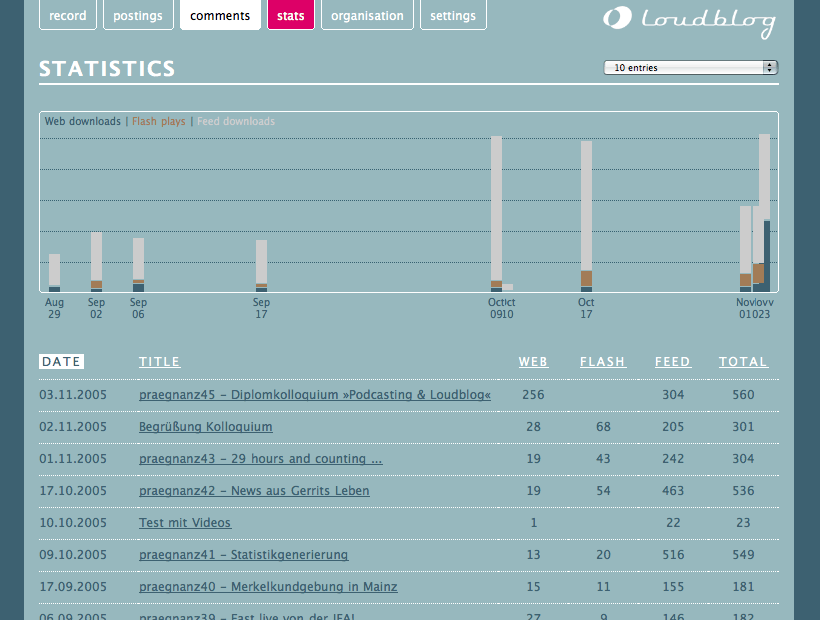Screen dimensions: 820x620
Task: Open the Begrüßung Kolloquium link
Action: pyautogui.click(x=206, y=427)
